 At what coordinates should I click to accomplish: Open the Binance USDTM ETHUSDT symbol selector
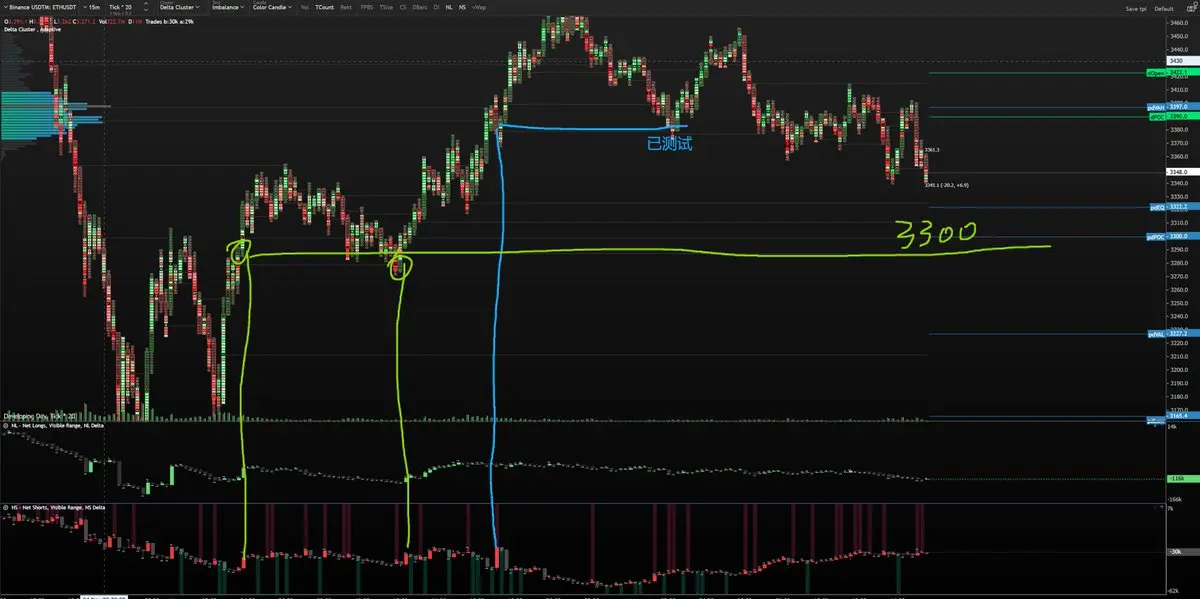click(40, 7)
